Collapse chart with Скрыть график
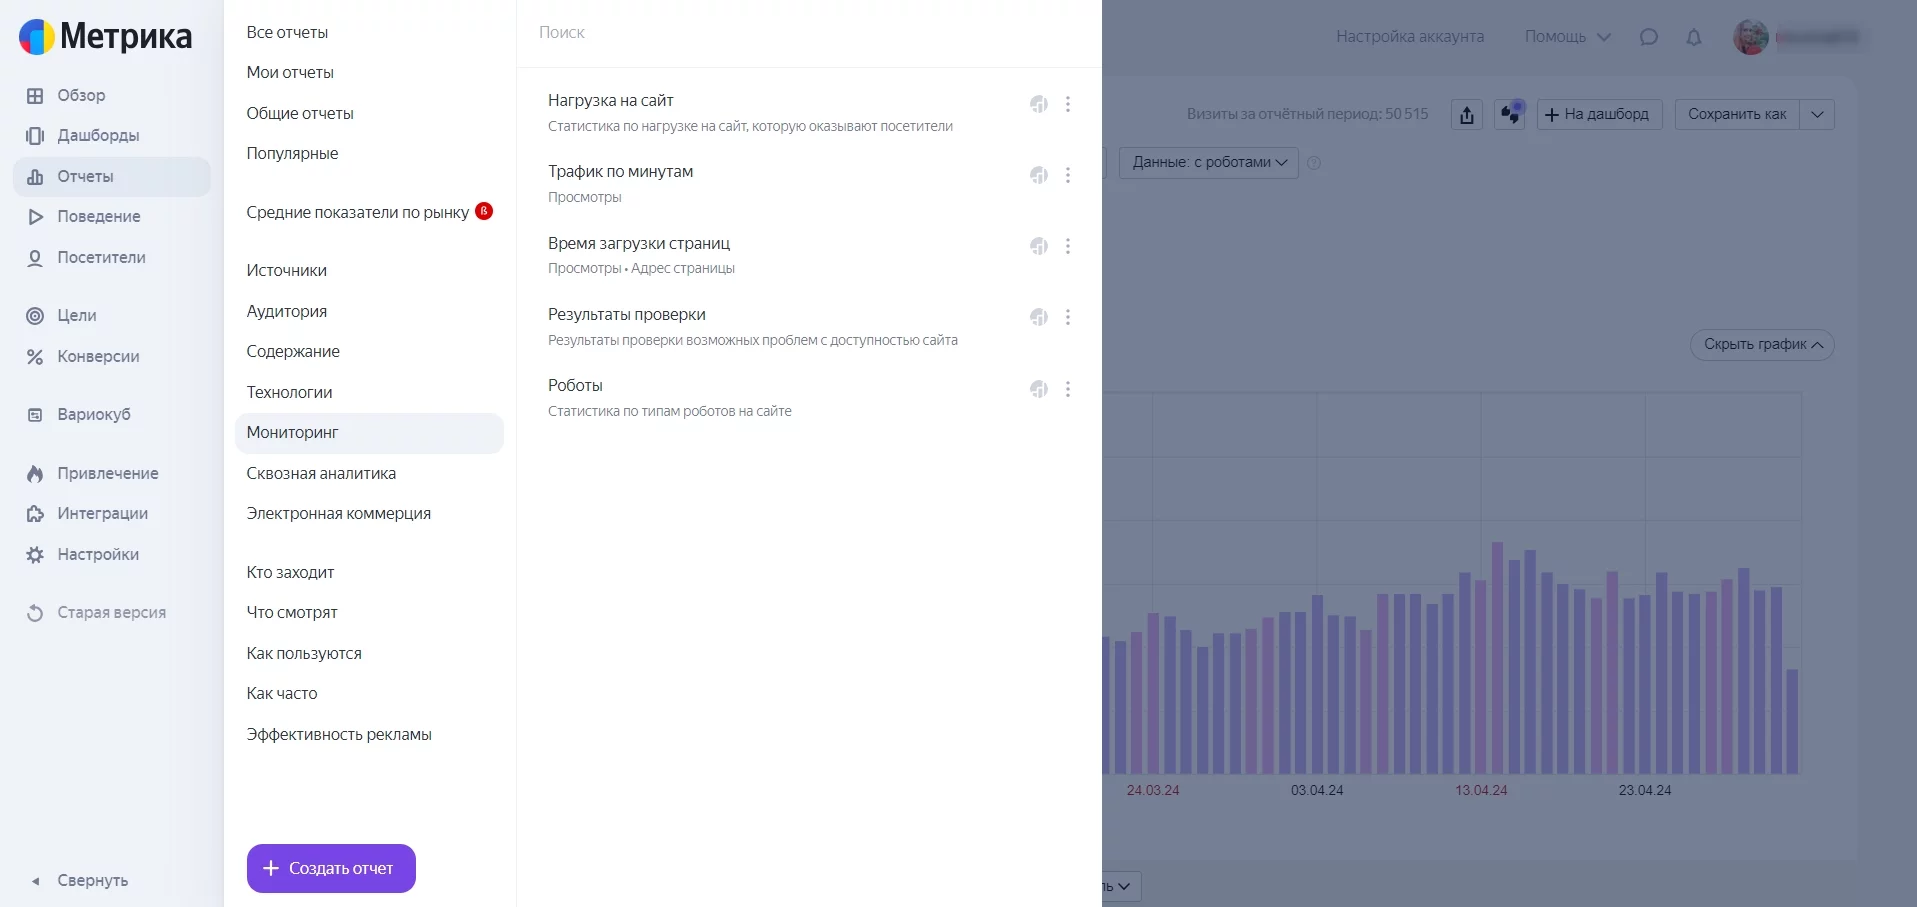This screenshot has width=1917, height=907. click(1762, 345)
